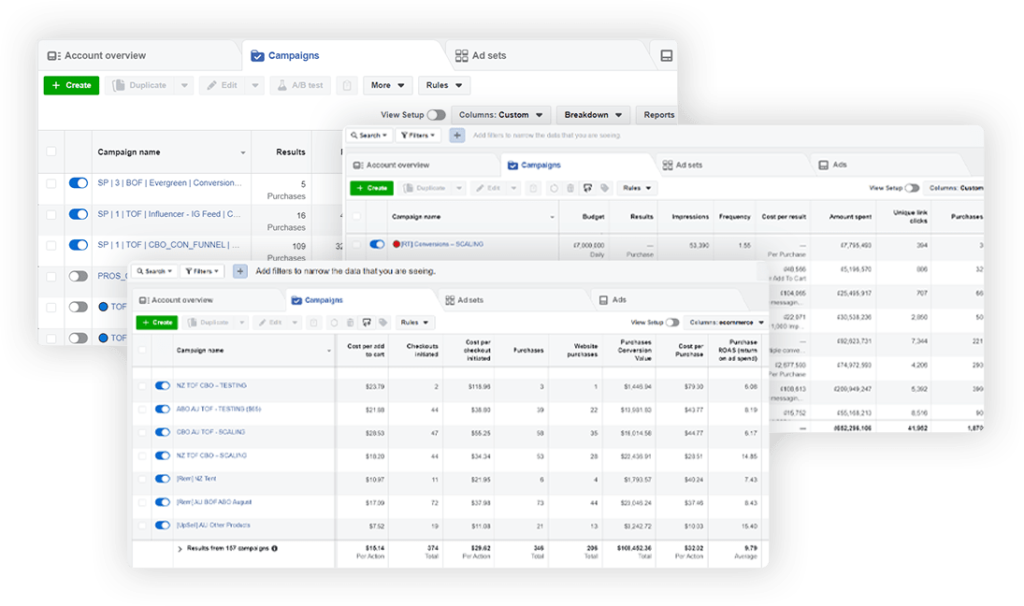Disable the NZ TOF CBO – TESTING campaign switch
Screen dimensions: 1024x606
point(162,386)
